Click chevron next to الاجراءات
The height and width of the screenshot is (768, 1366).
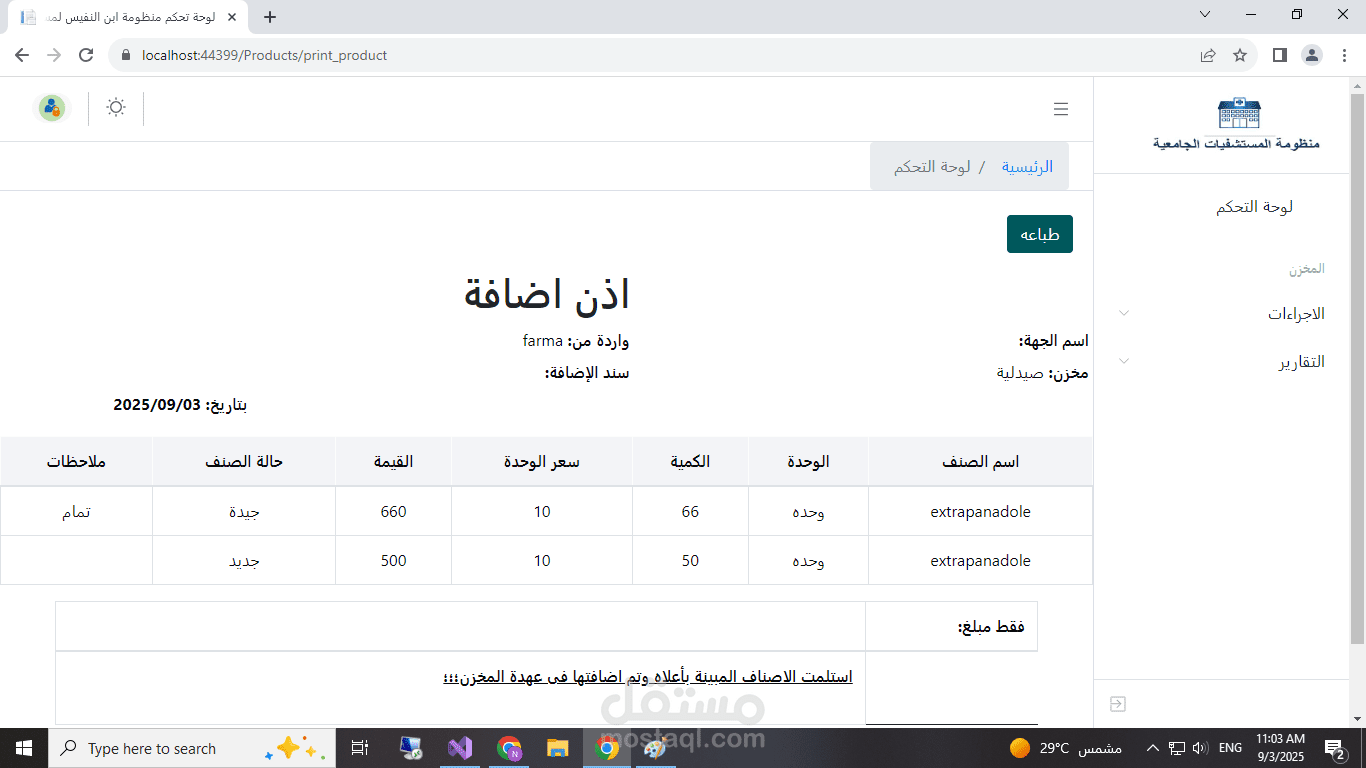click(x=1123, y=314)
